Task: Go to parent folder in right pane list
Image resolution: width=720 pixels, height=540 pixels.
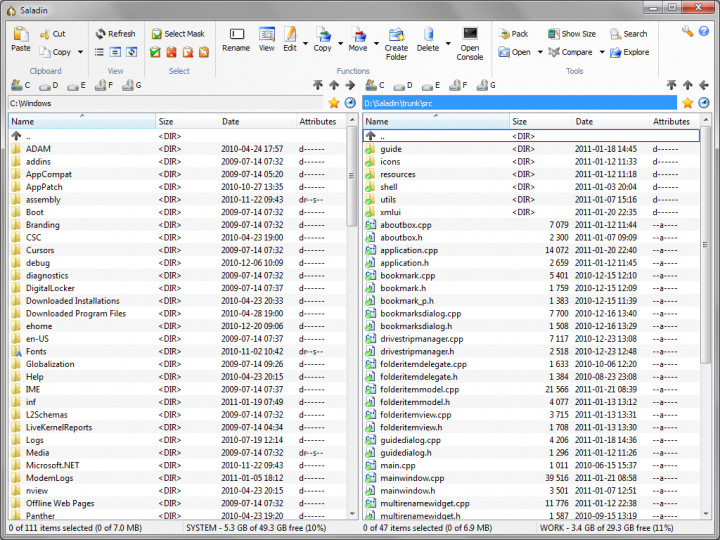Action: [531, 136]
